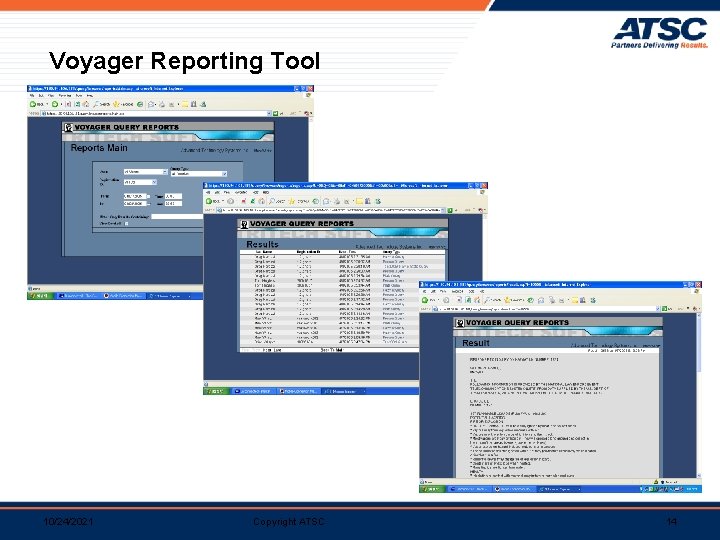The width and height of the screenshot is (720, 540).
Task: Open File menu in Reports Main window
Action: (x=32, y=96)
